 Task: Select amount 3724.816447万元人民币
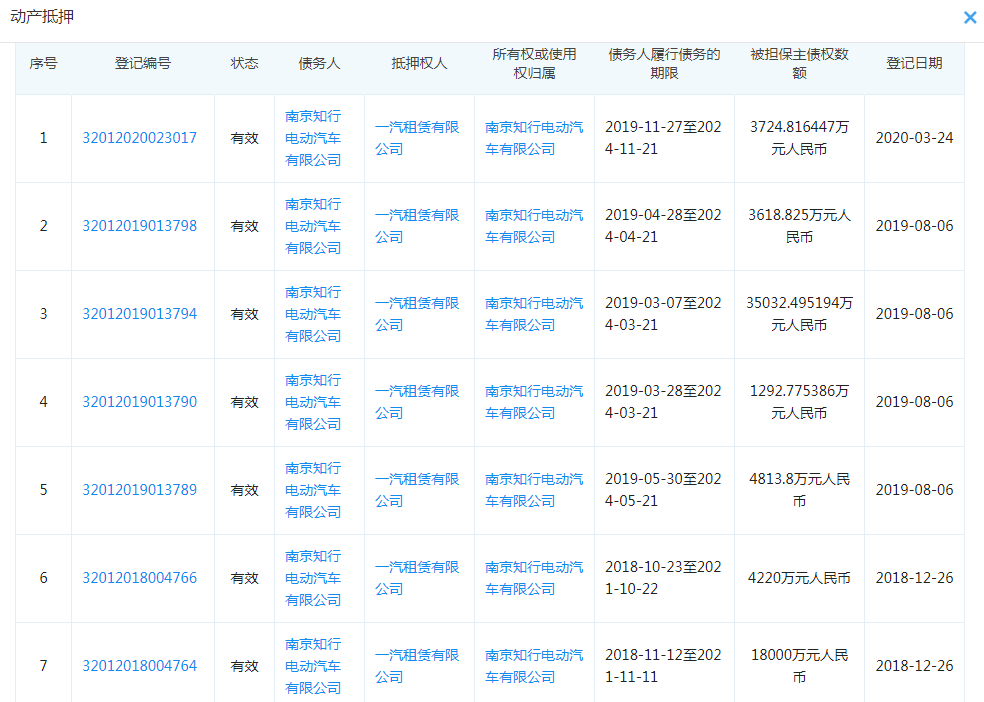[x=799, y=138]
